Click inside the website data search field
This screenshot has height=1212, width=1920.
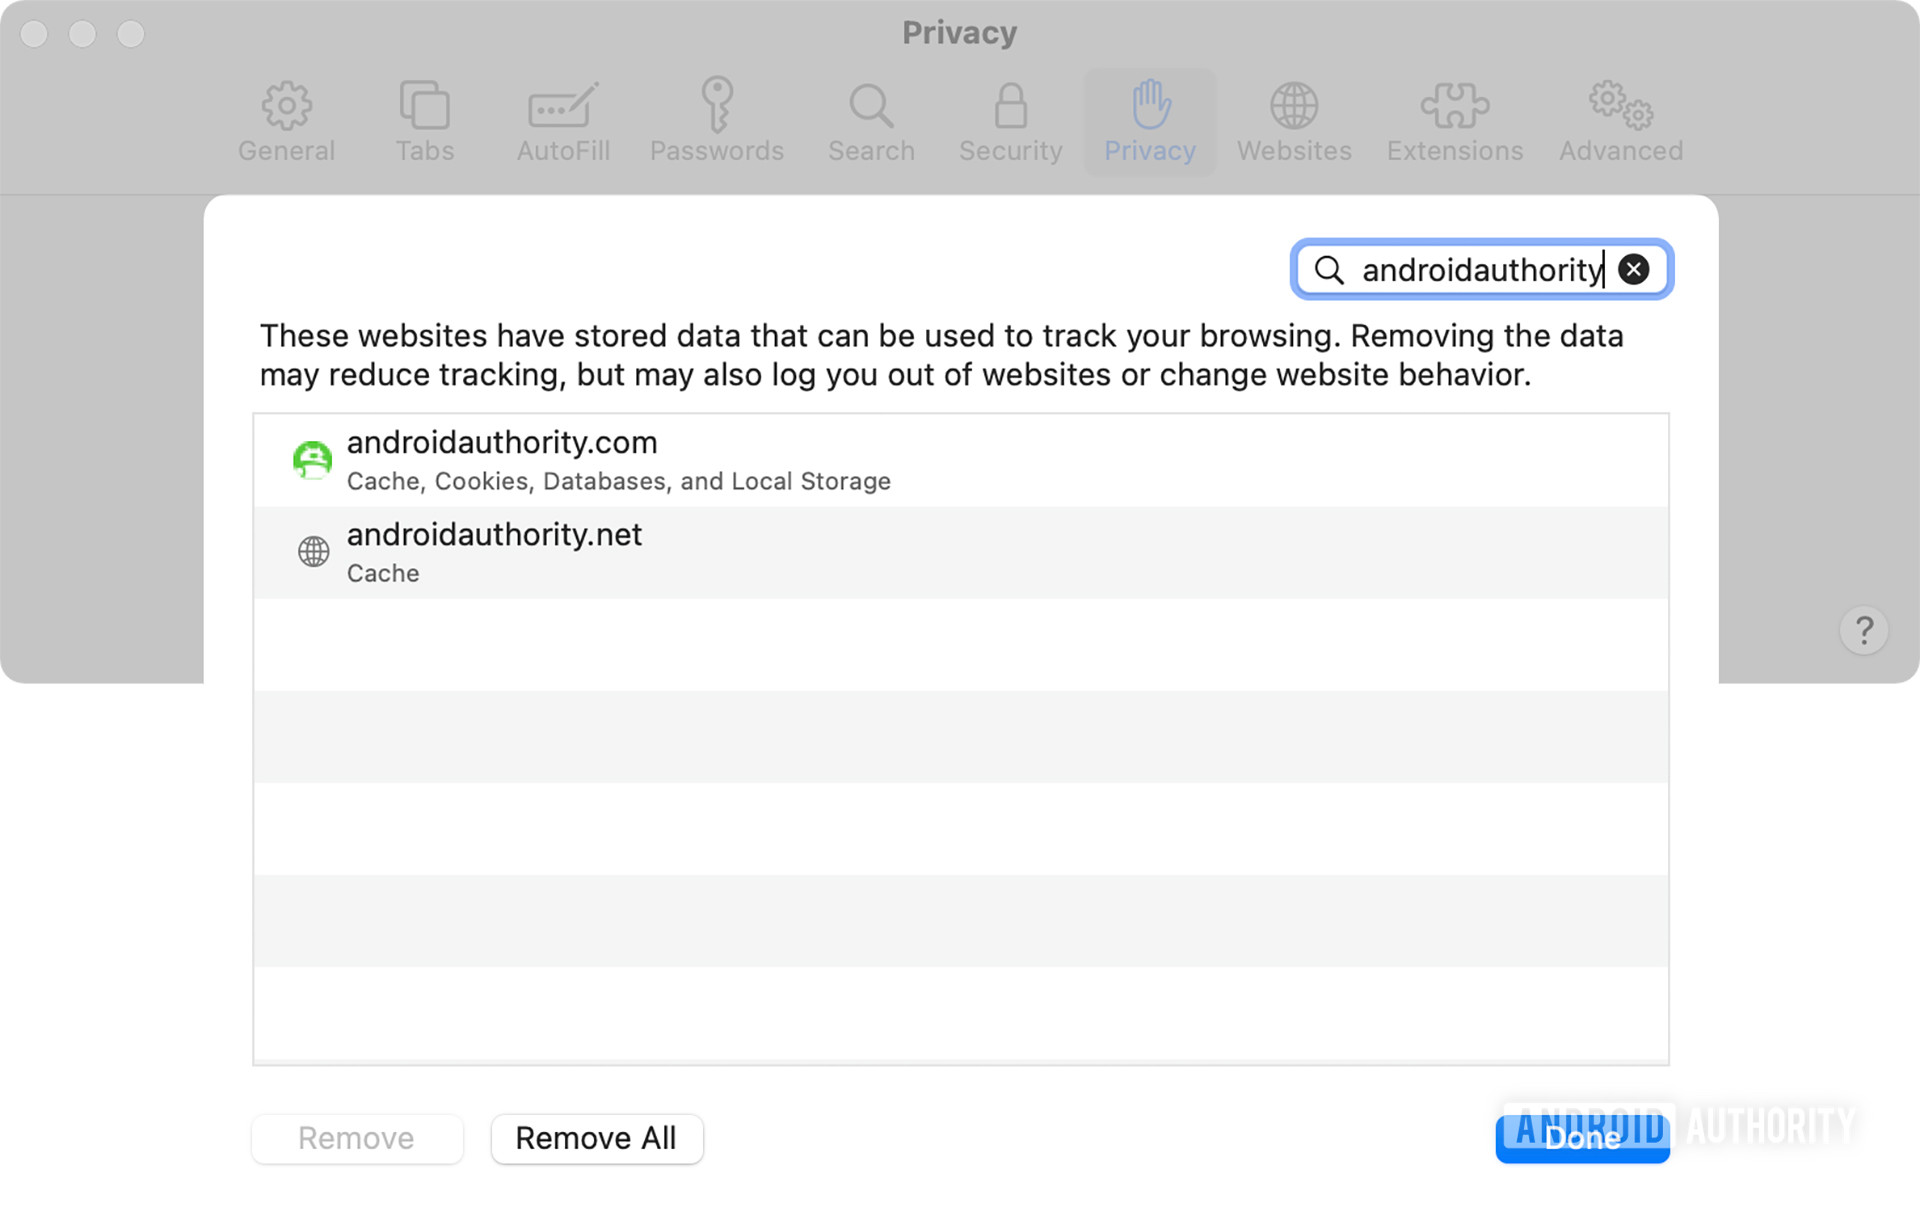tap(1480, 270)
